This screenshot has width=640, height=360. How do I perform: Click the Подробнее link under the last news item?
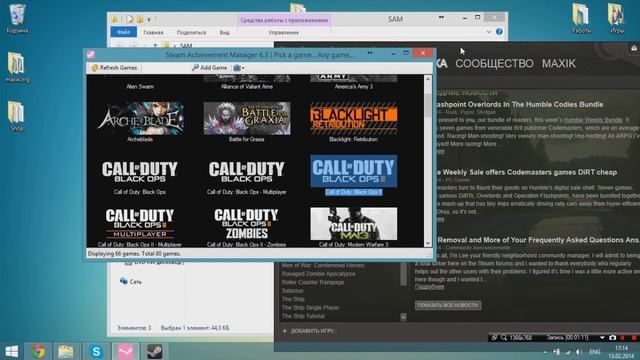tap(429, 287)
